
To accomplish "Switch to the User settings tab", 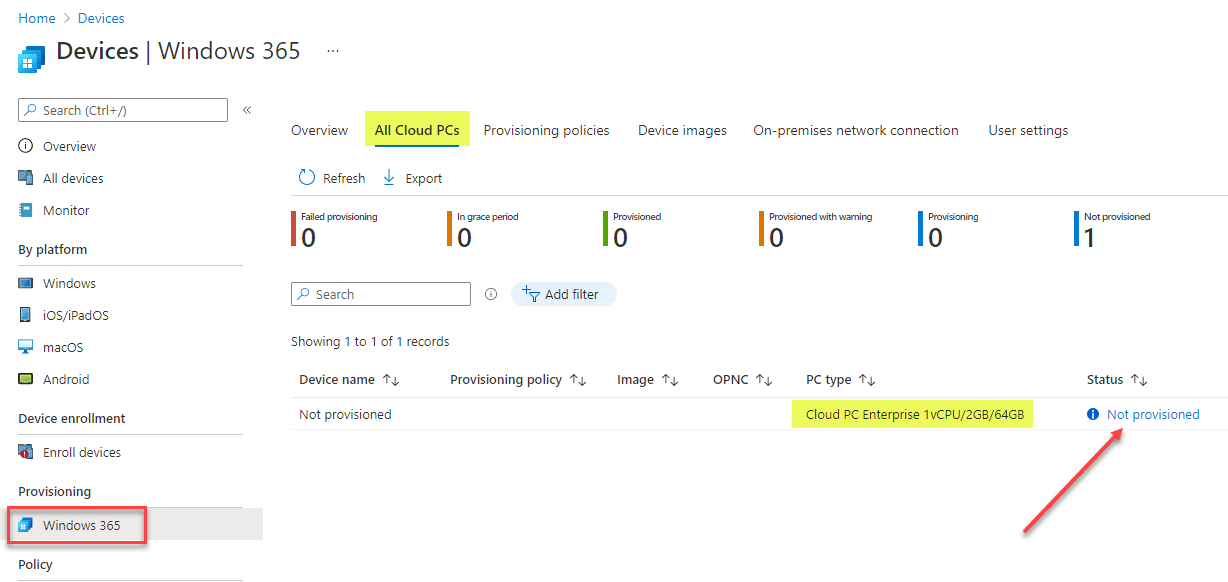I will [1027, 130].
